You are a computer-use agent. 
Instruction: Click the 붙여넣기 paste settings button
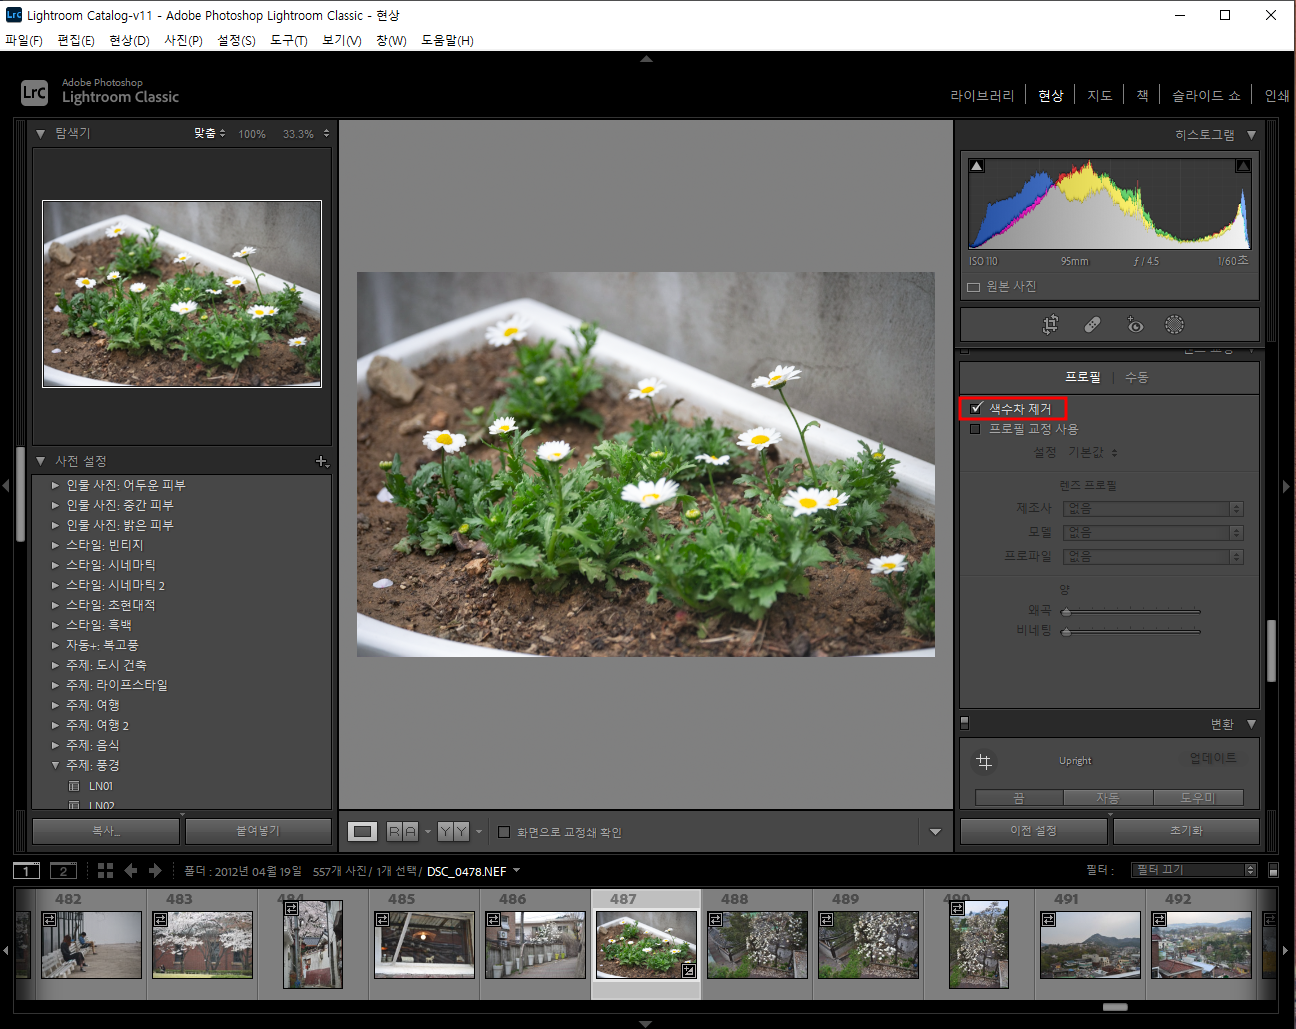coord(258,831)
